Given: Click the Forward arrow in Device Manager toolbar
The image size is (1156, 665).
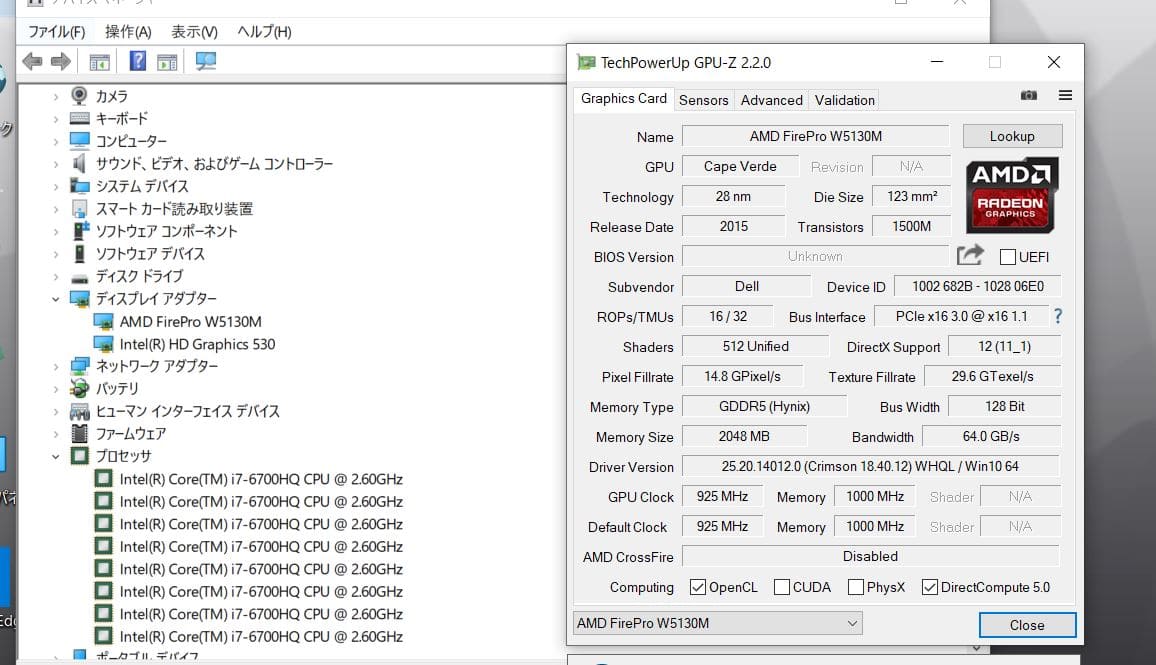Looking at the screenshot, I should tap(60, 61).
